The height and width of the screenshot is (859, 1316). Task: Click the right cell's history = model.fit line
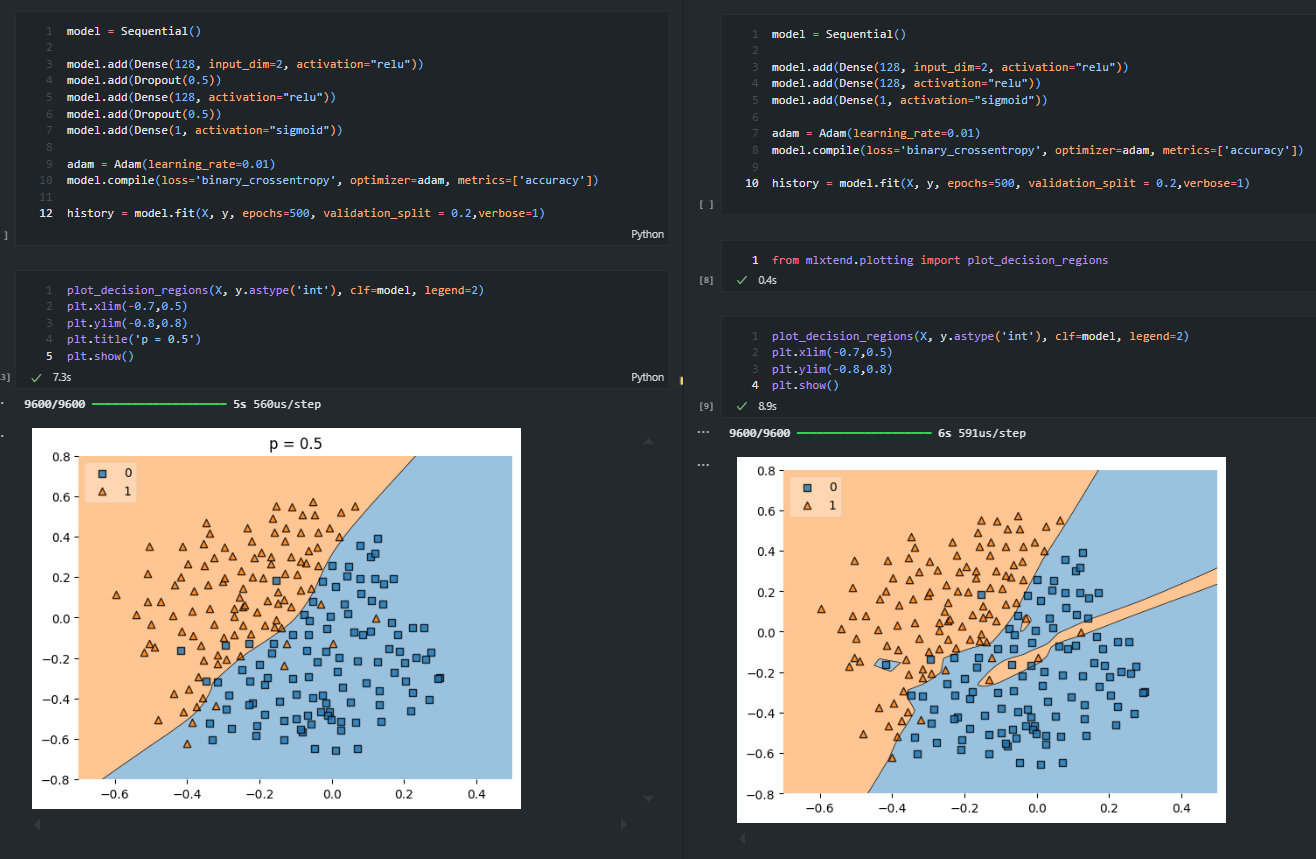(1011, 183)
